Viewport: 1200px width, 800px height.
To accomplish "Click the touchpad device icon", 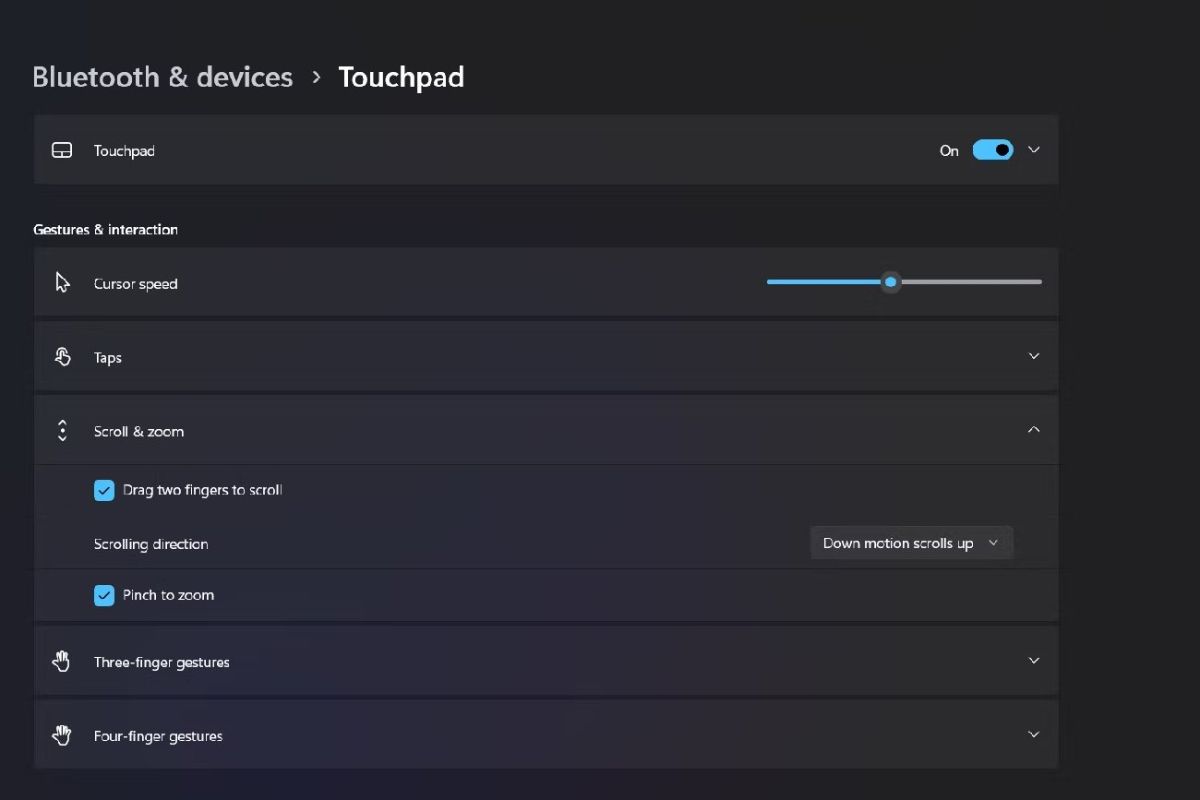I will pos(62,150).
